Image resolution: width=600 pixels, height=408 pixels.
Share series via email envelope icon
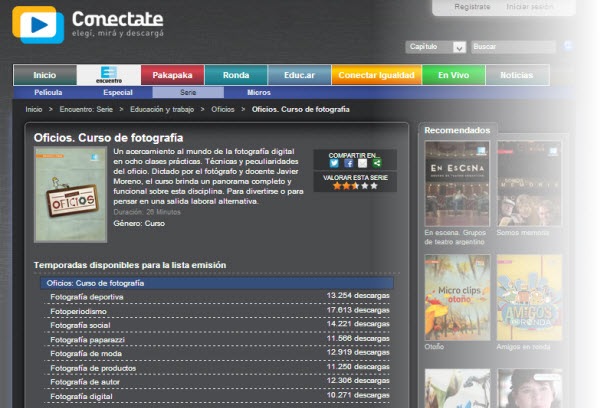[x=362, y=163]
